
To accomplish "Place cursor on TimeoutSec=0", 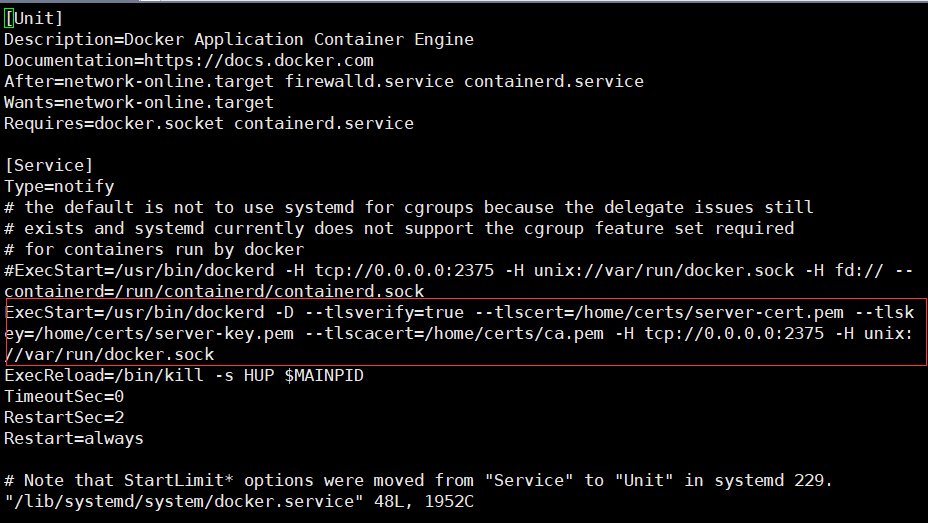I will [64, 396].
